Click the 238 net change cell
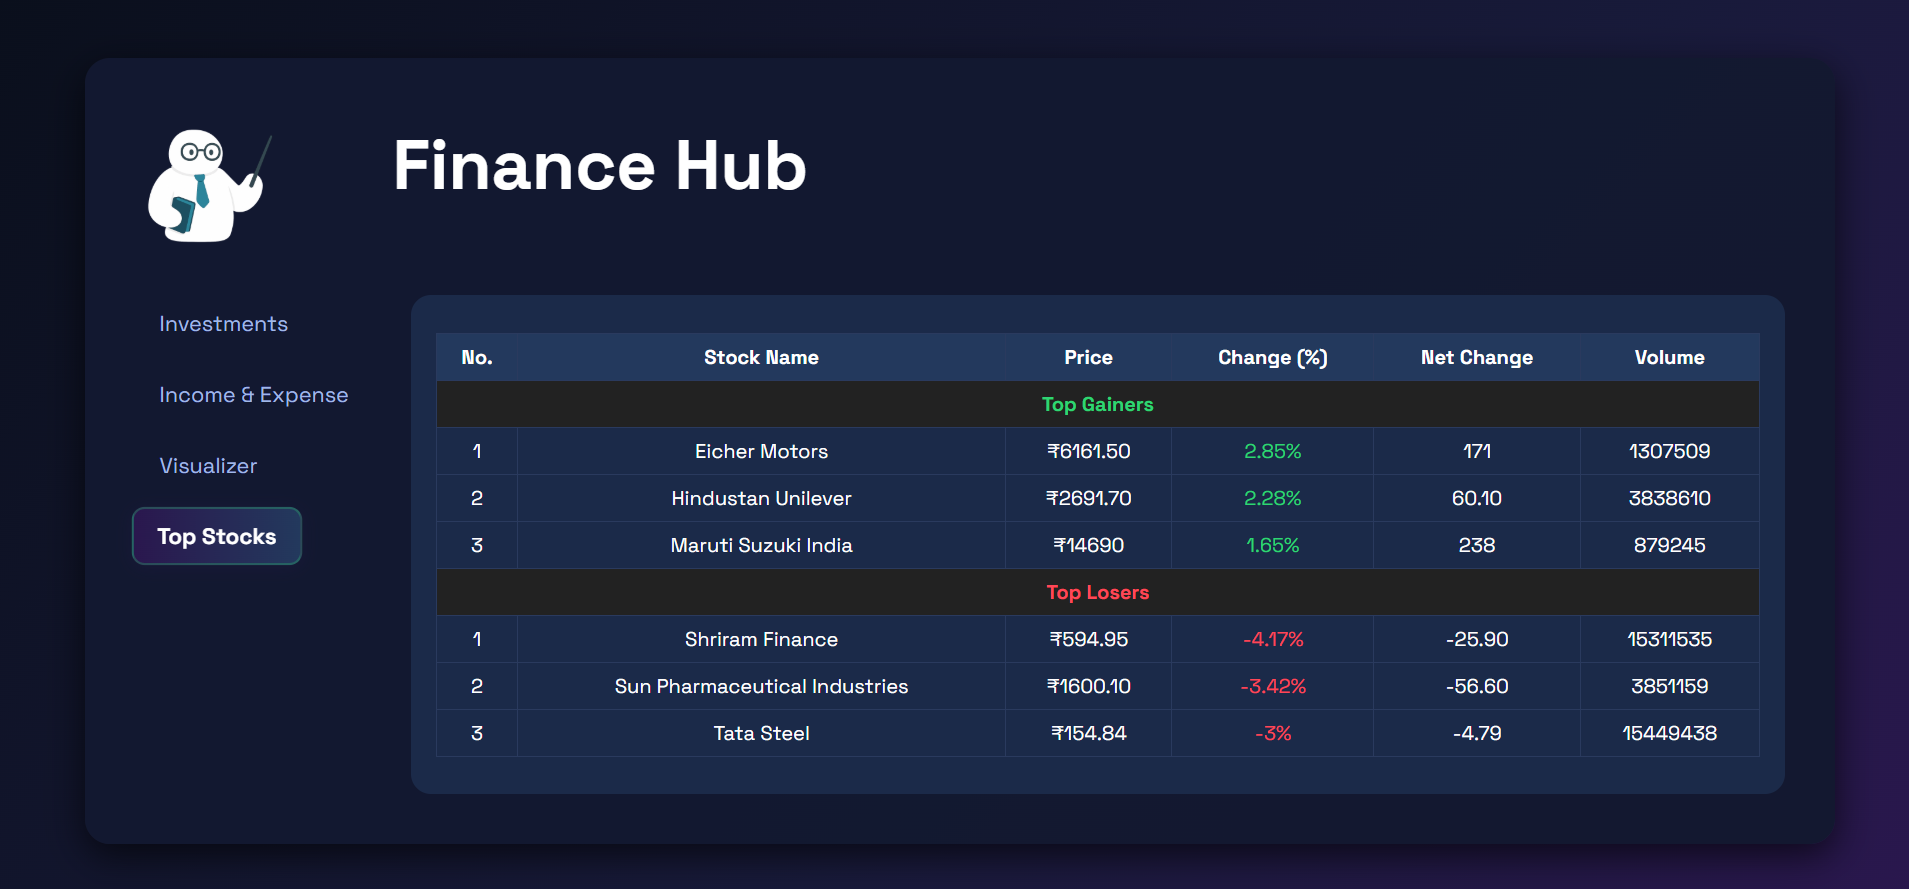Screen dimensions: 1909x889 click(x=1476, y=545)
